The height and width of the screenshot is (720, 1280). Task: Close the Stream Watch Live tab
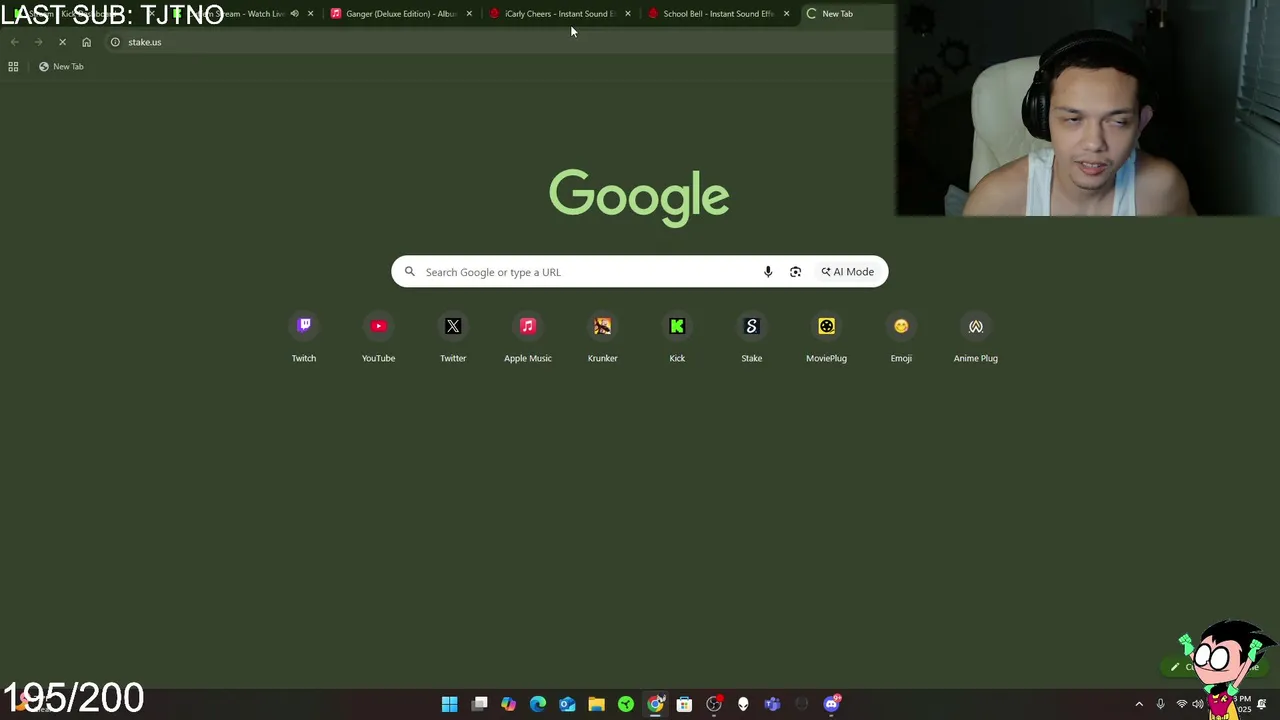click(x=310, y=14)
